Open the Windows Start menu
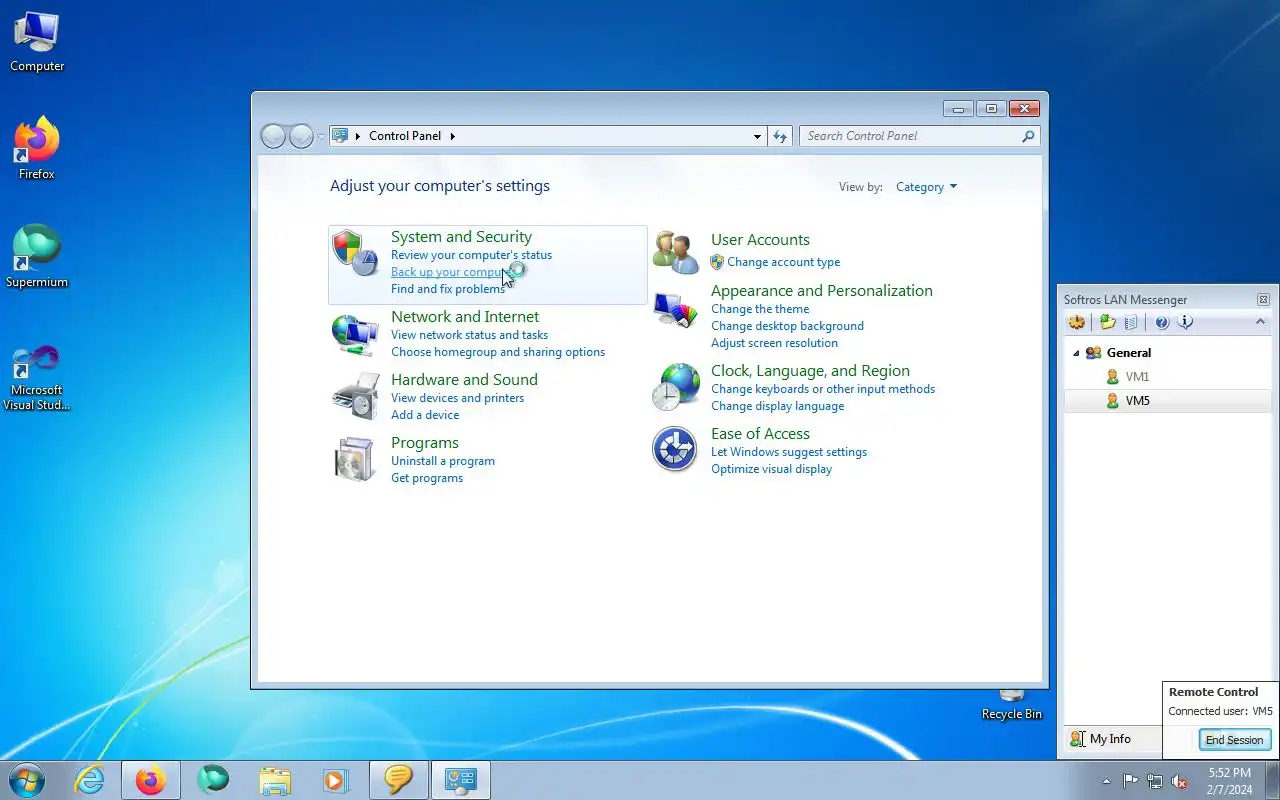The height and width of the screenshot is (800, 1280). (x=27, y=780)
